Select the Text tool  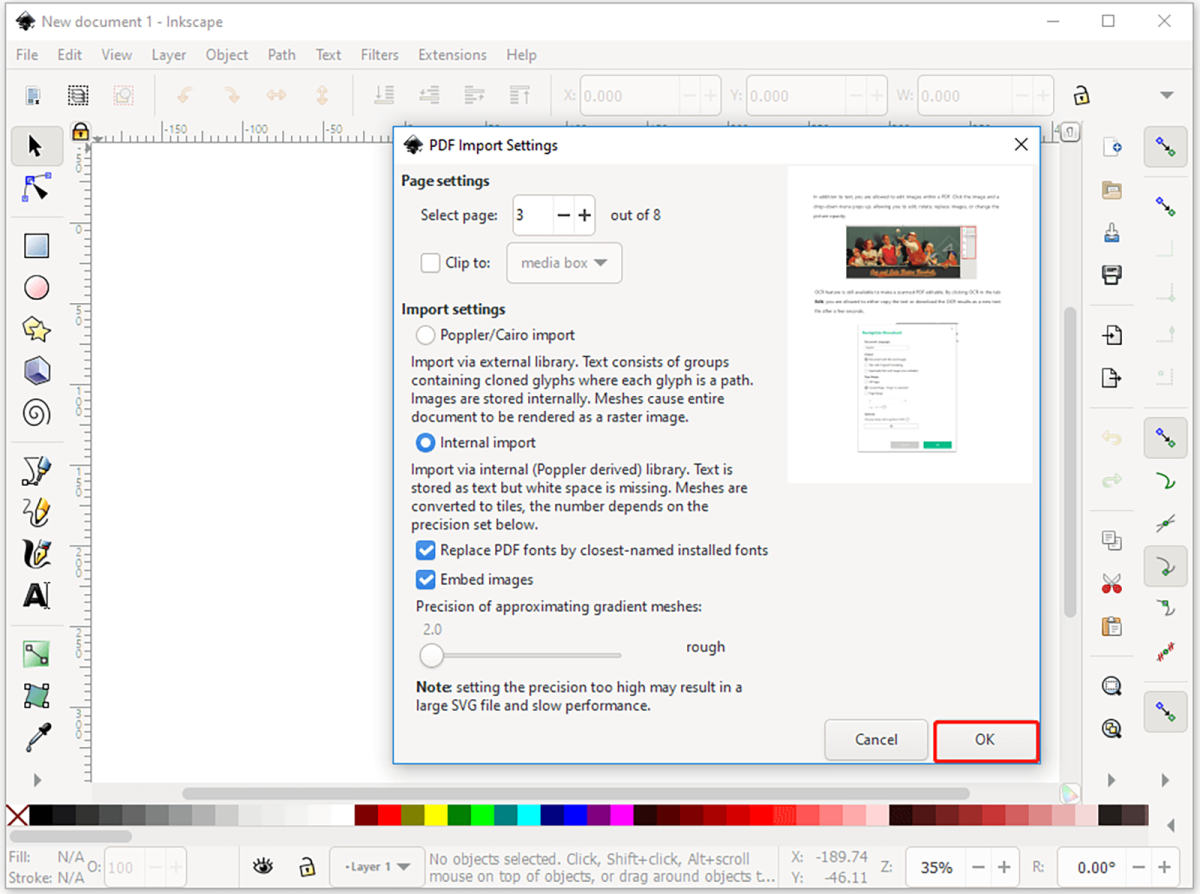[37, 595]
